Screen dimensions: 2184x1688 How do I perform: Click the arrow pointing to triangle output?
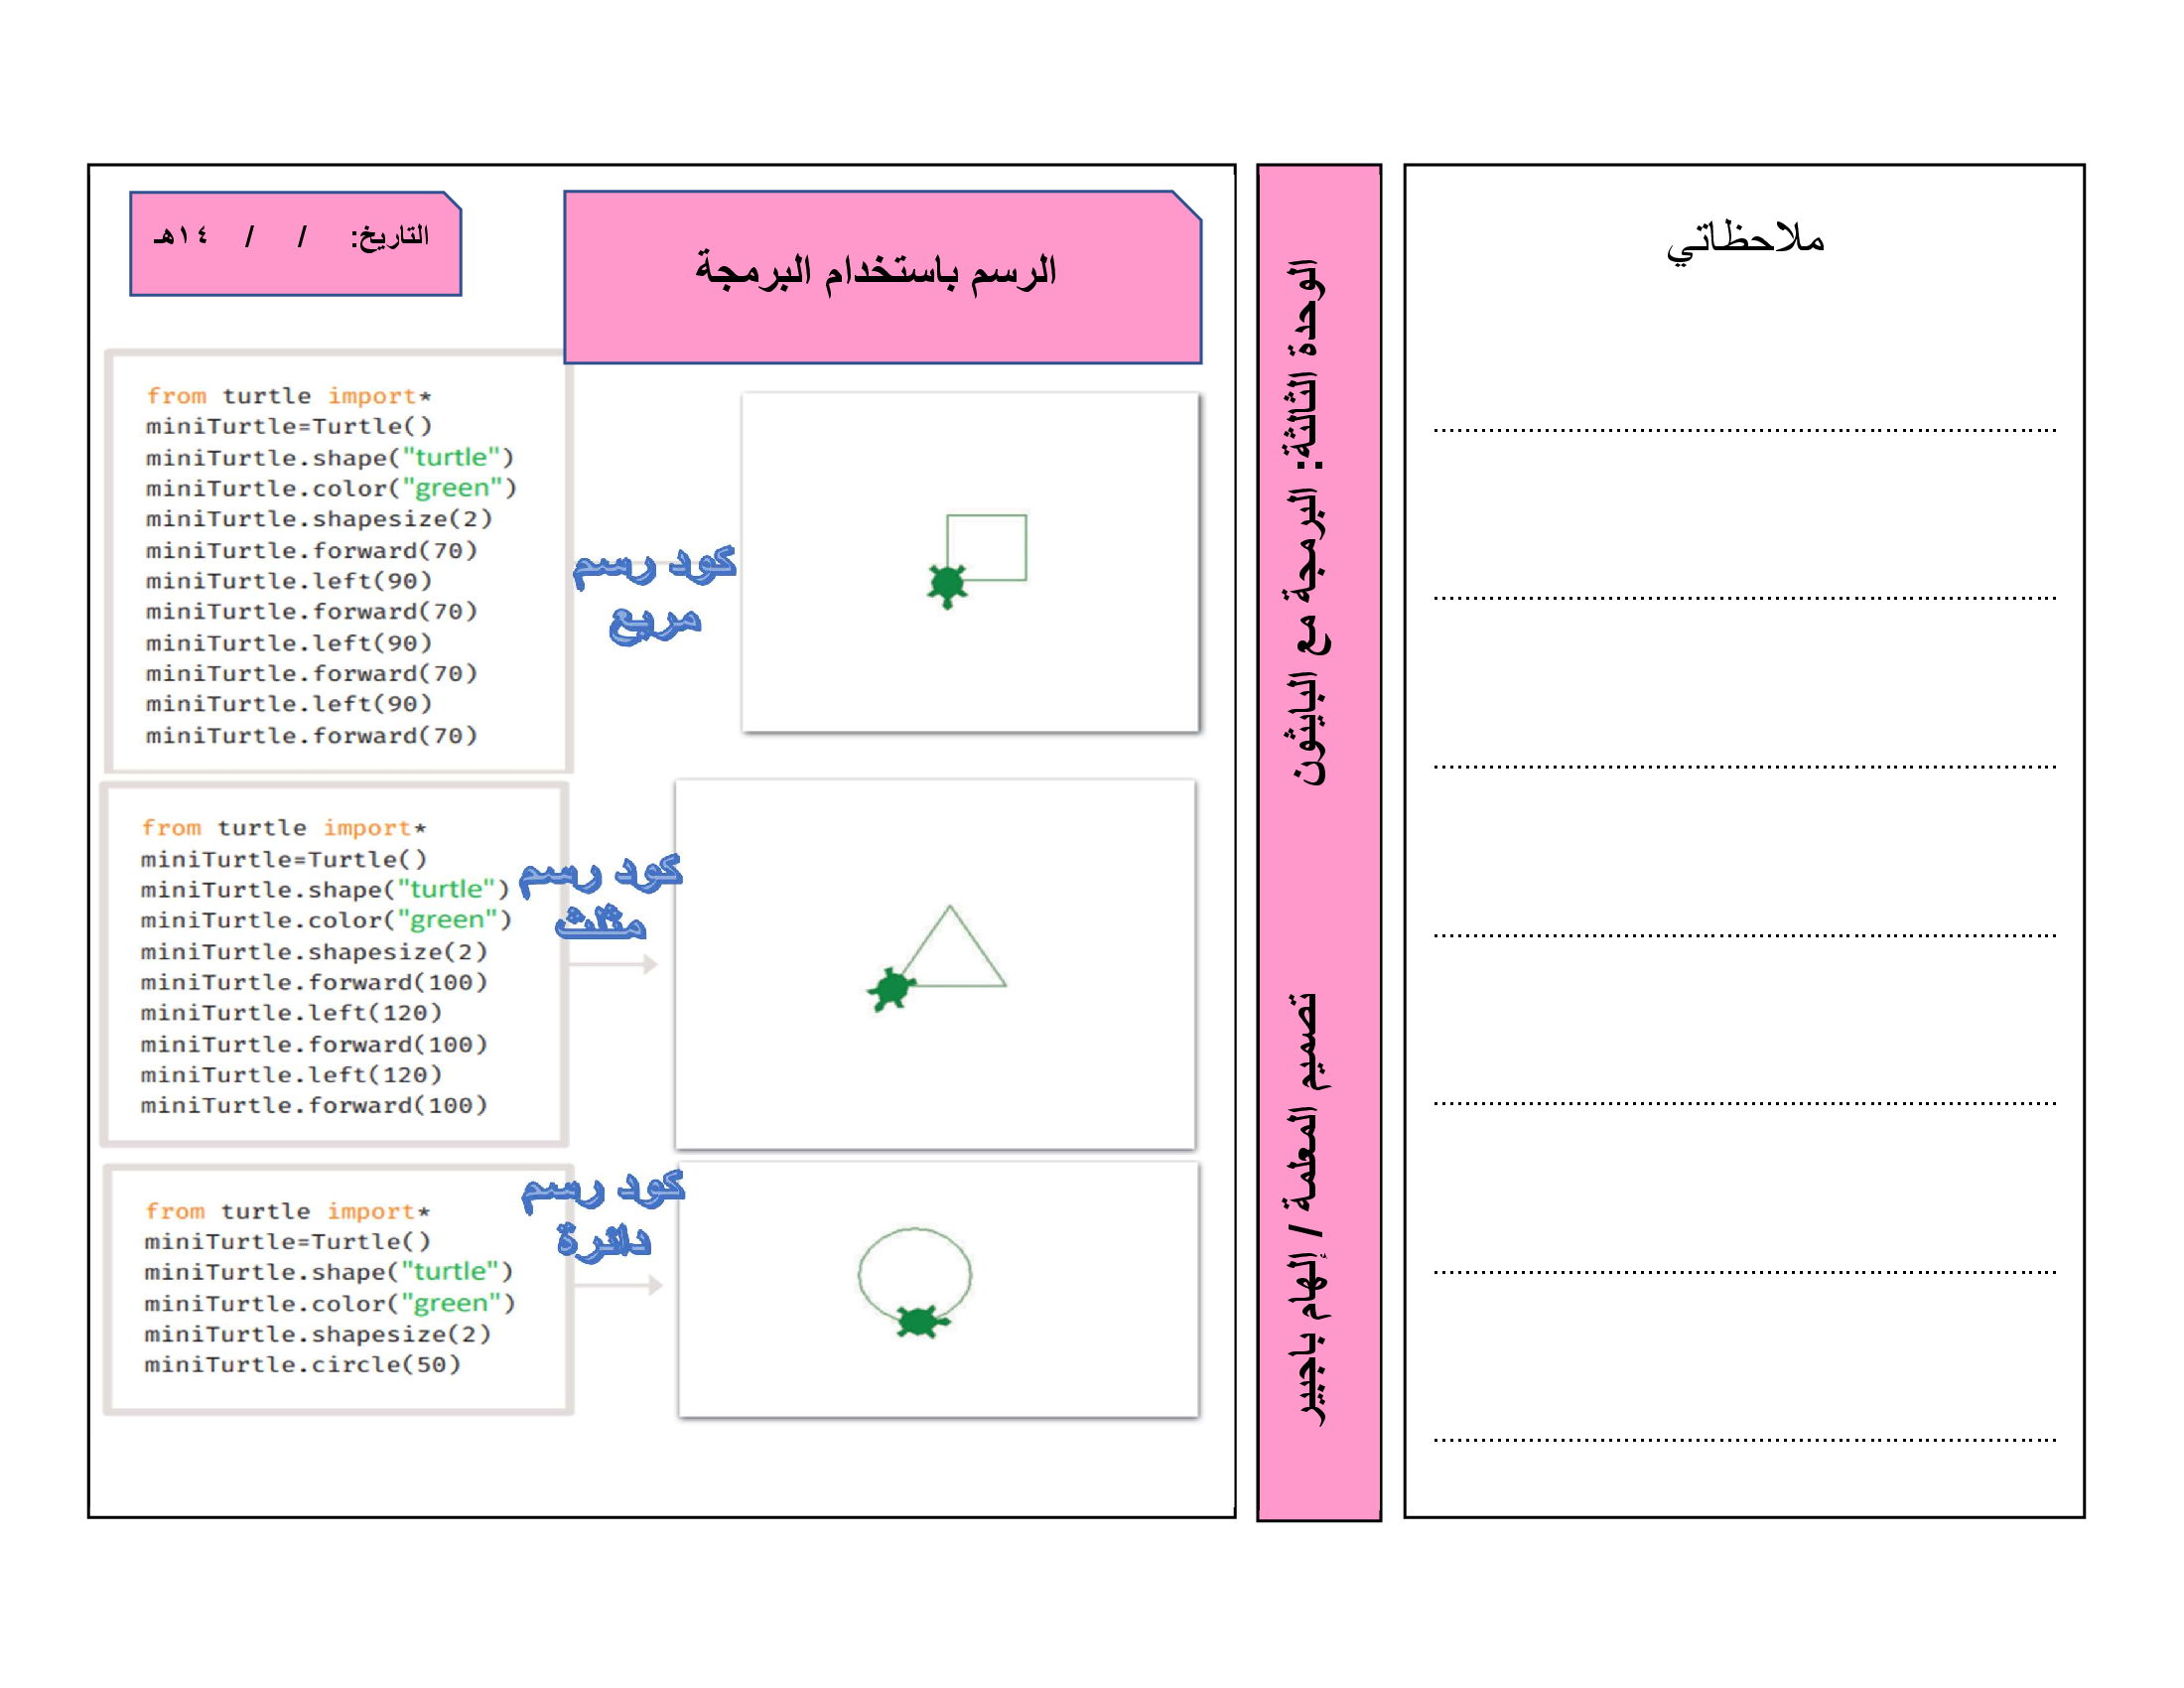click(x=613, y=964)
